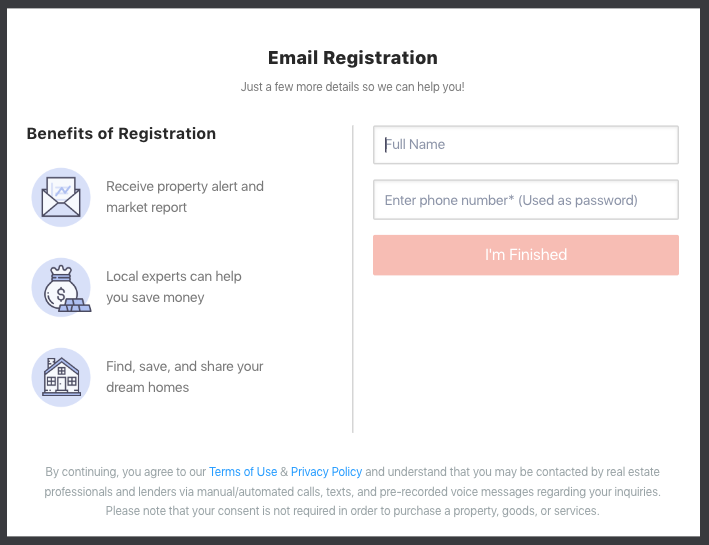The width and height of the screenshot is (709, 545).
Task: Open the Terms of Use link
Action: coord(243,472)
